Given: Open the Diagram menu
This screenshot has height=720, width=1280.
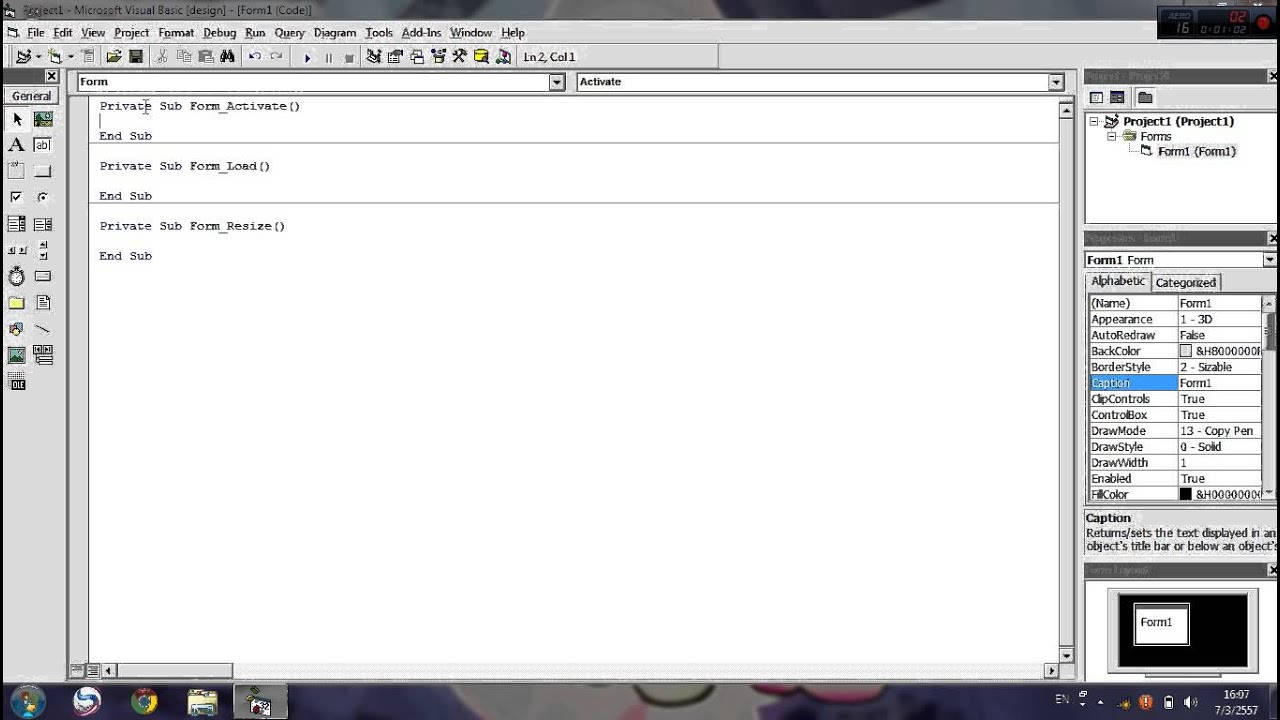Looking at the screenshot, I should click(x=334, y=33).
